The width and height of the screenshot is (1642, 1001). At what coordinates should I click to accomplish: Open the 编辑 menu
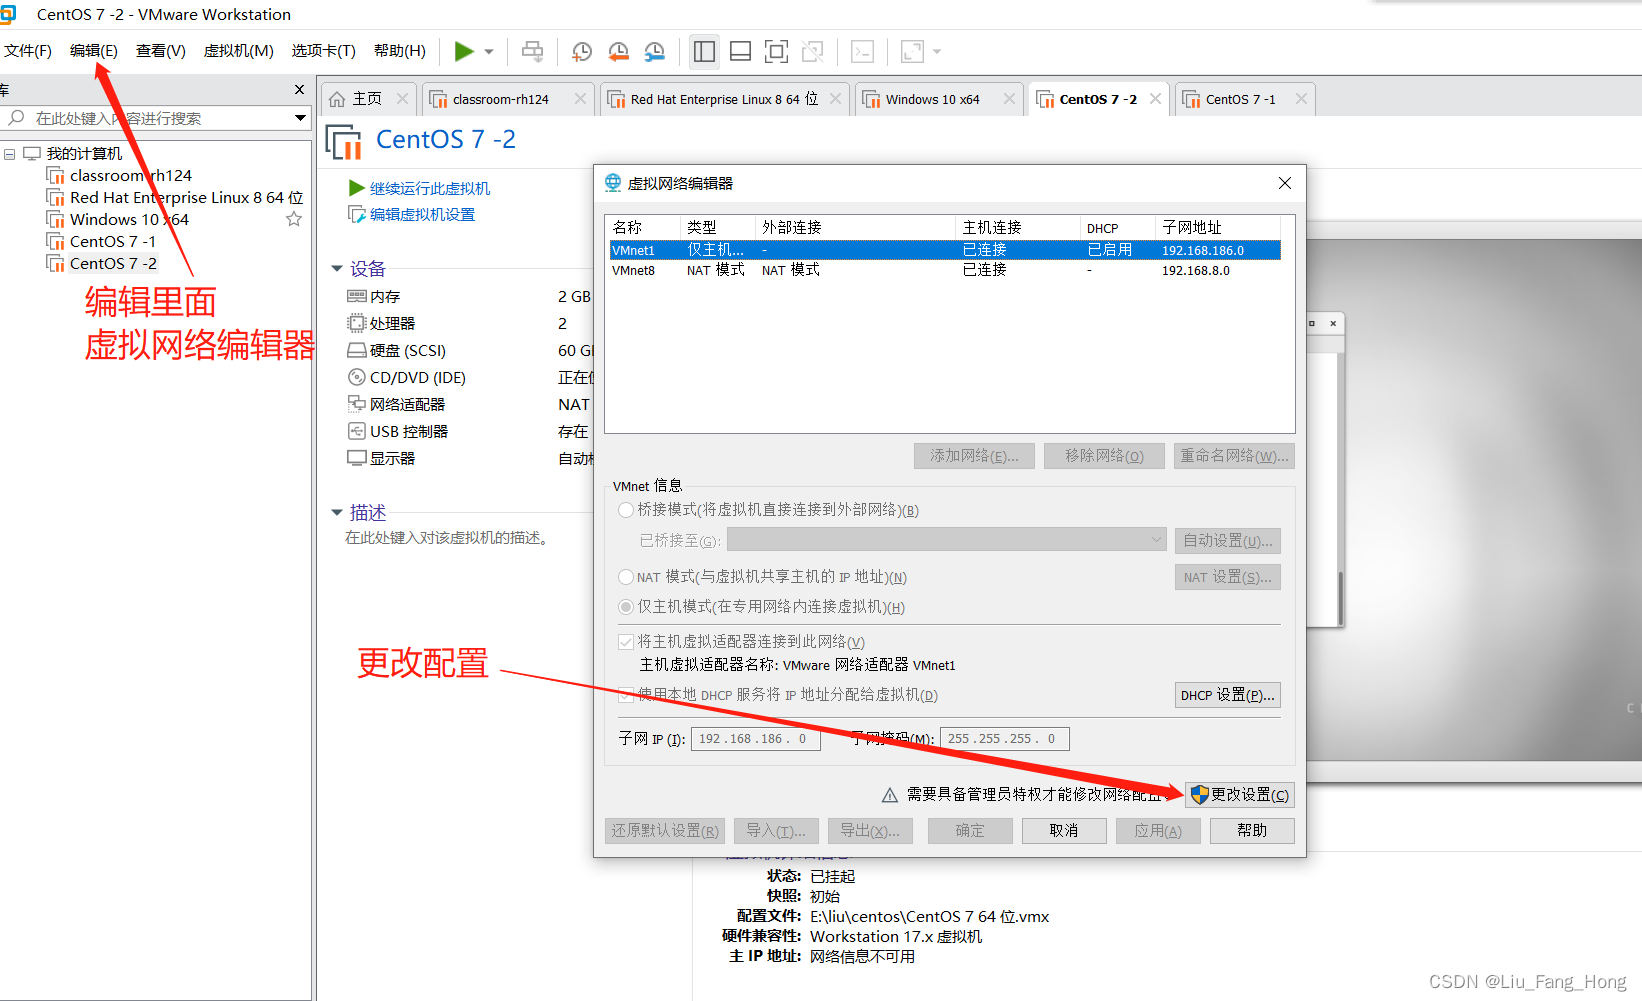93,51
